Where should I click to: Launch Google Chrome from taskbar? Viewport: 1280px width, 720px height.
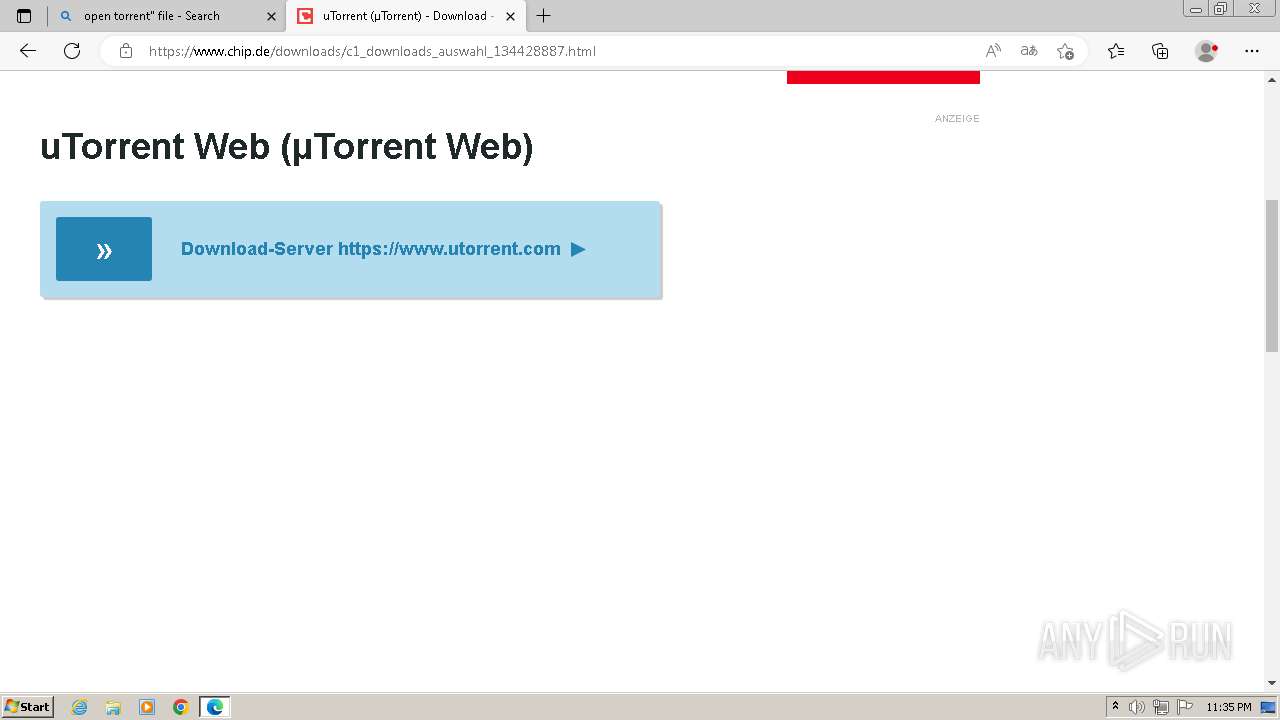(181, 707)
